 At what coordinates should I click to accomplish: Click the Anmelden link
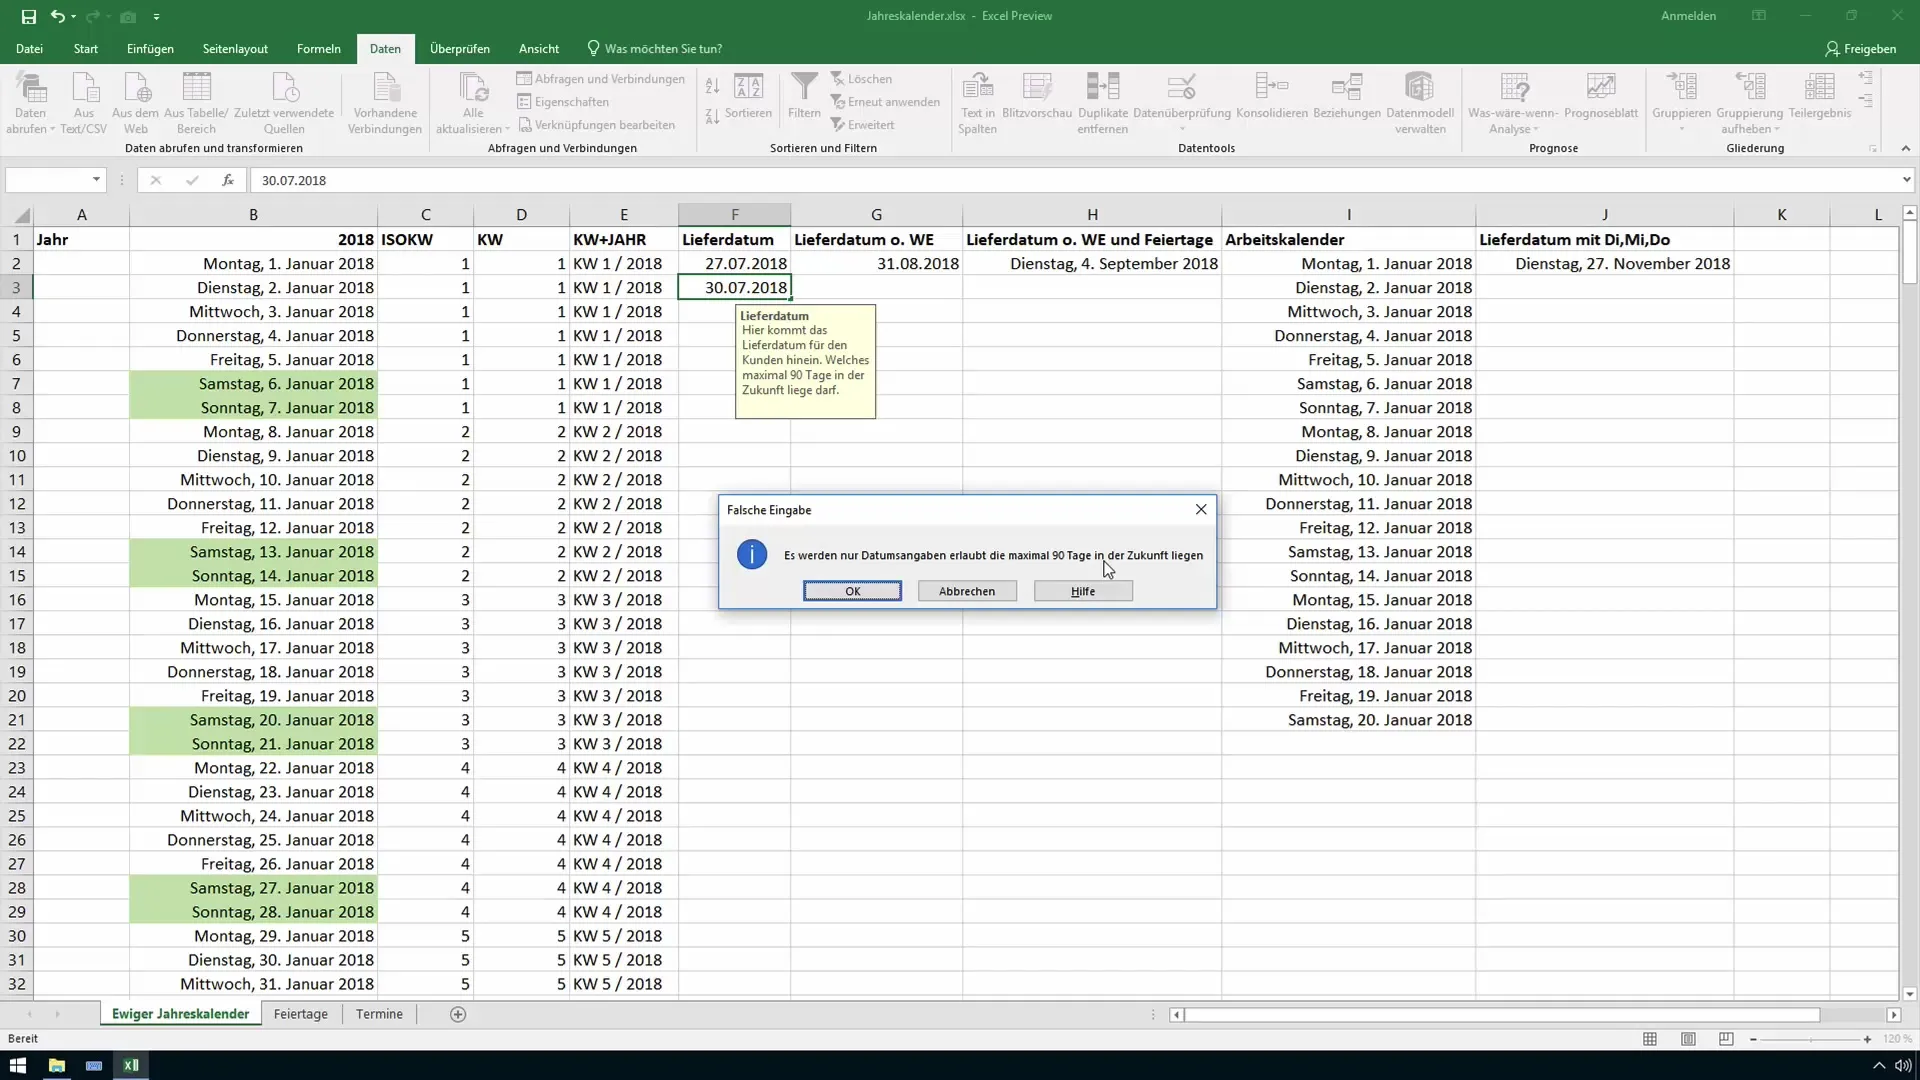click(x=1688, y=16)
